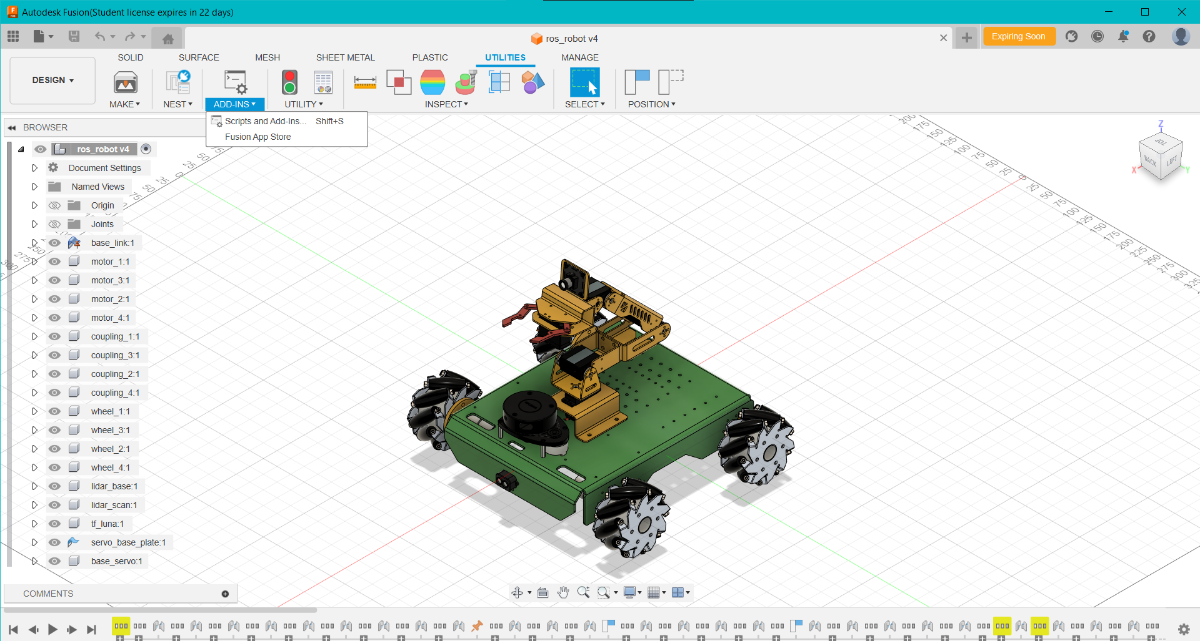This screenshot has height=641, width=1200.
Task: Expand the Named Views node
Action: 35,186
